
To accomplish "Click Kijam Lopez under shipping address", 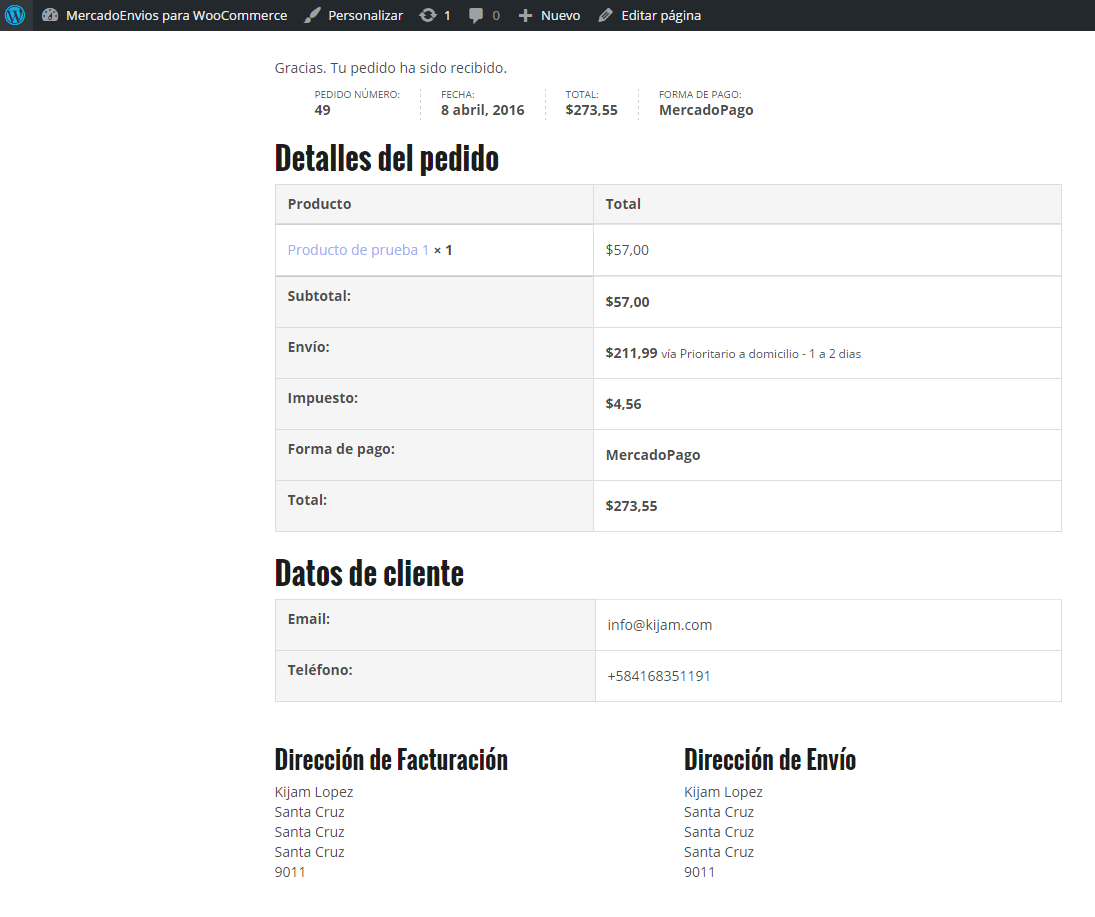I will tap(723, 792).
